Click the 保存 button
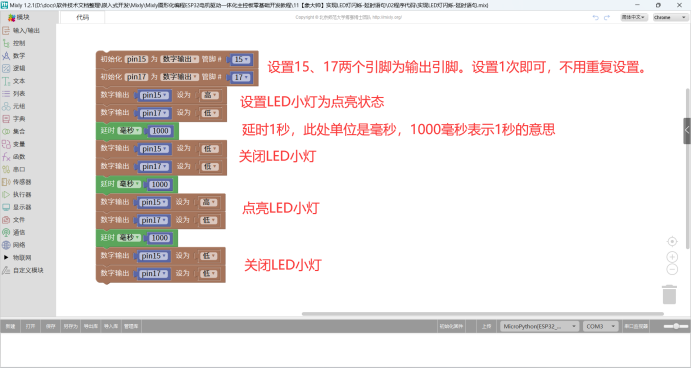The image size is (692, 368). 50,327
